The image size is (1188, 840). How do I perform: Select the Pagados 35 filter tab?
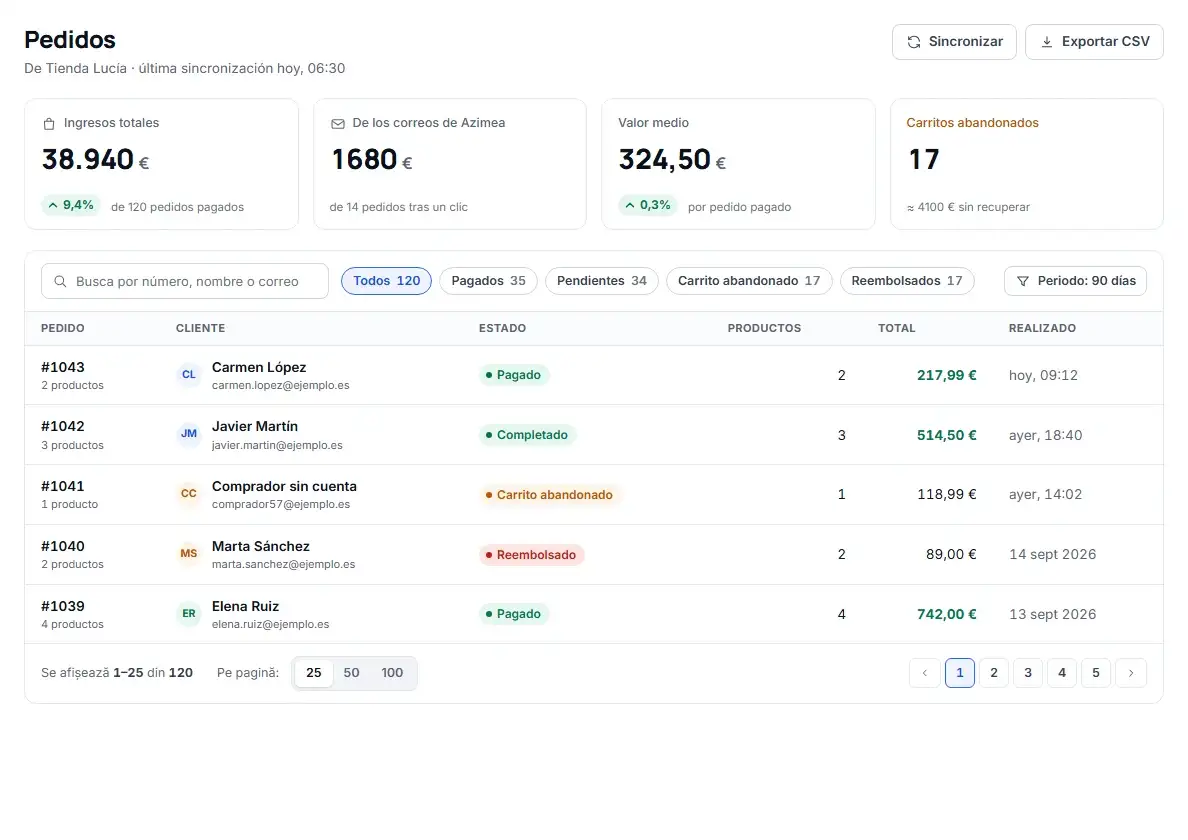point(488,281)
